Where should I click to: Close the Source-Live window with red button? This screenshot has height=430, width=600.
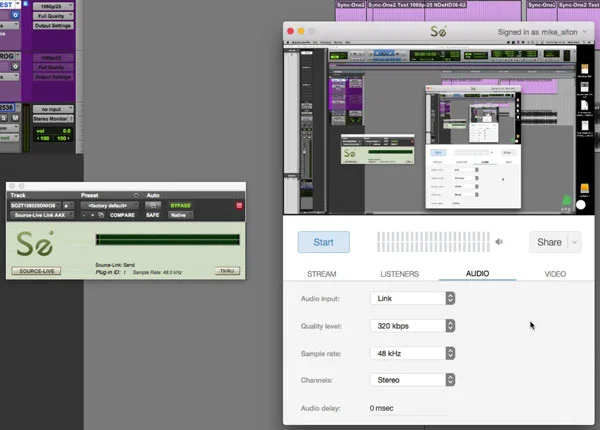pos(290,31)
